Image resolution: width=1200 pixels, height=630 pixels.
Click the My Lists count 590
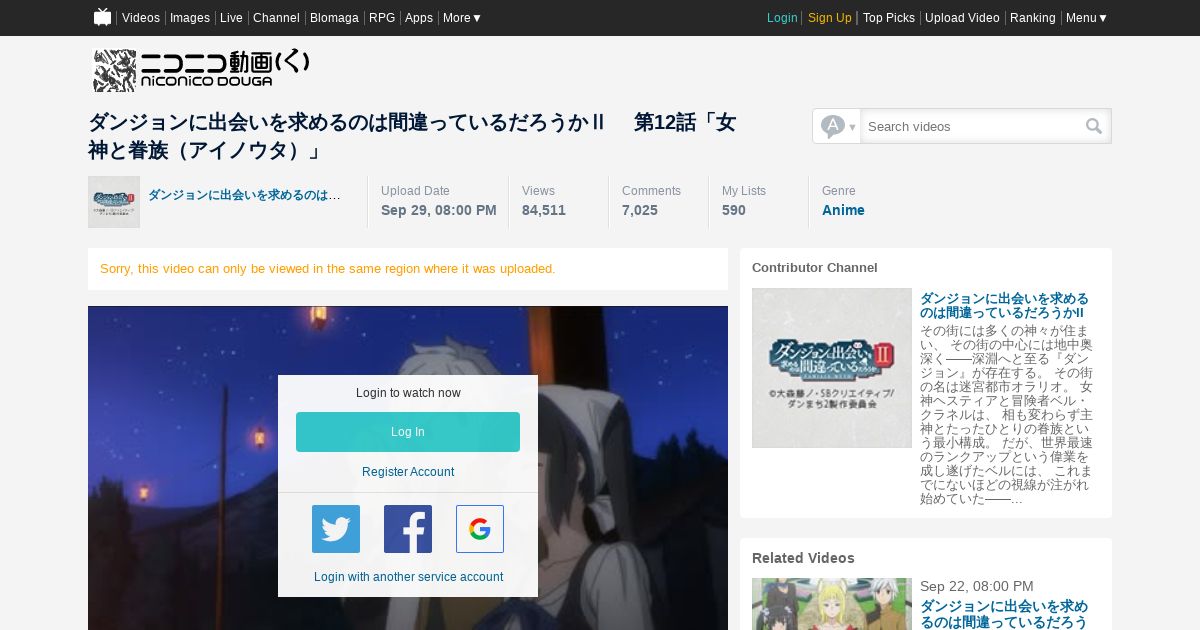(x=734, y=210)
